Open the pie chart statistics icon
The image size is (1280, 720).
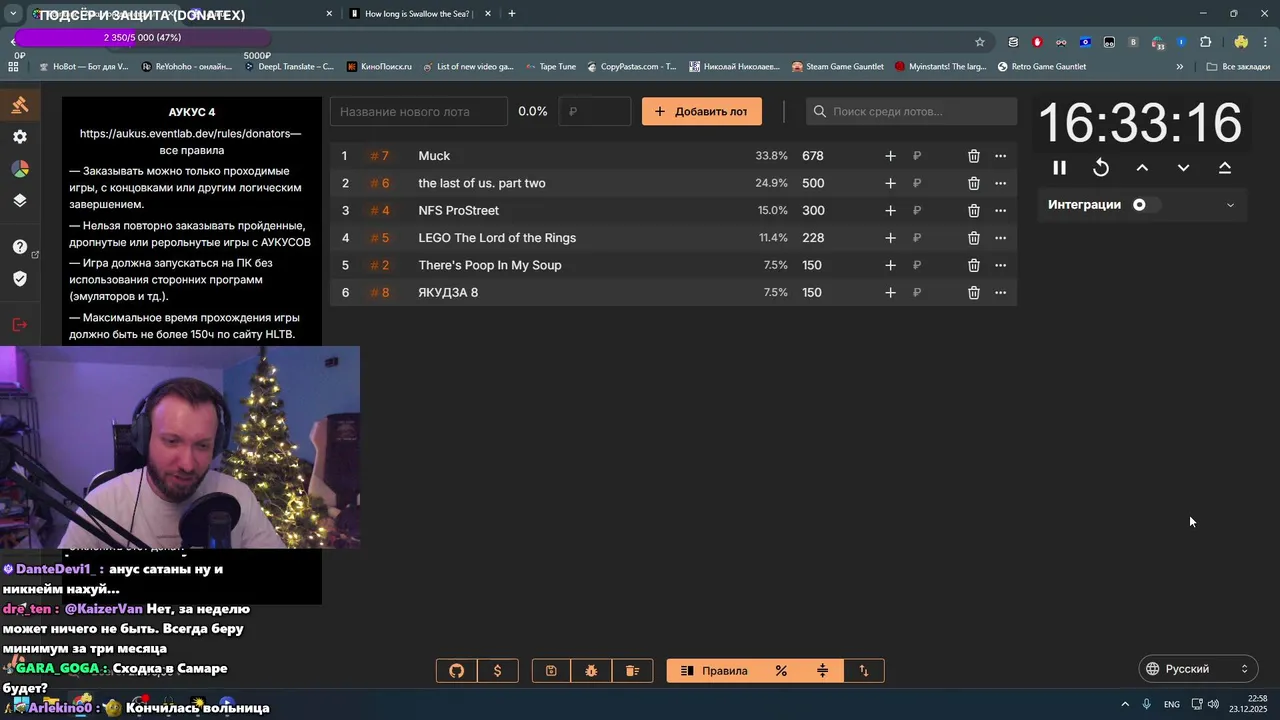20,169
